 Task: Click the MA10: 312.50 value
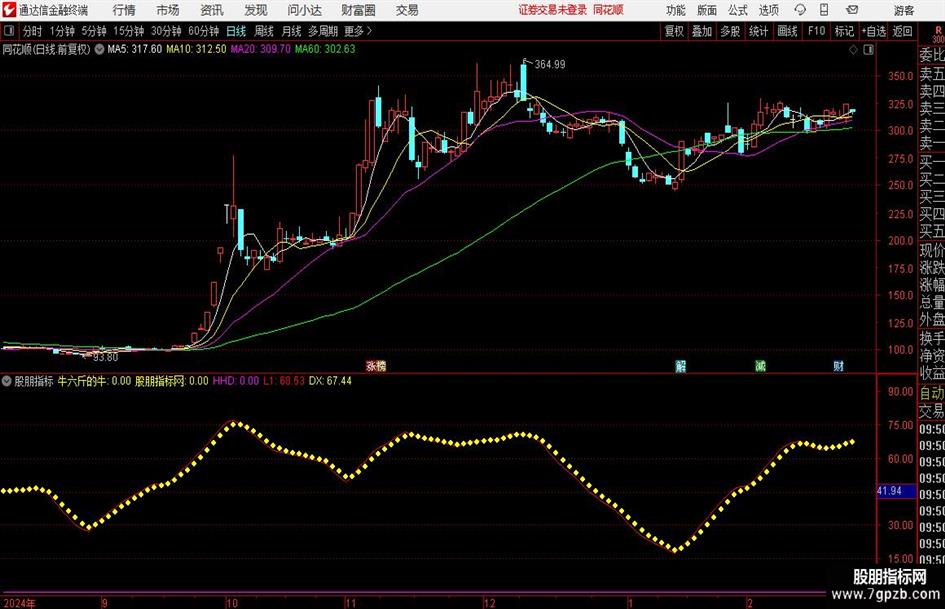(196, 49)
